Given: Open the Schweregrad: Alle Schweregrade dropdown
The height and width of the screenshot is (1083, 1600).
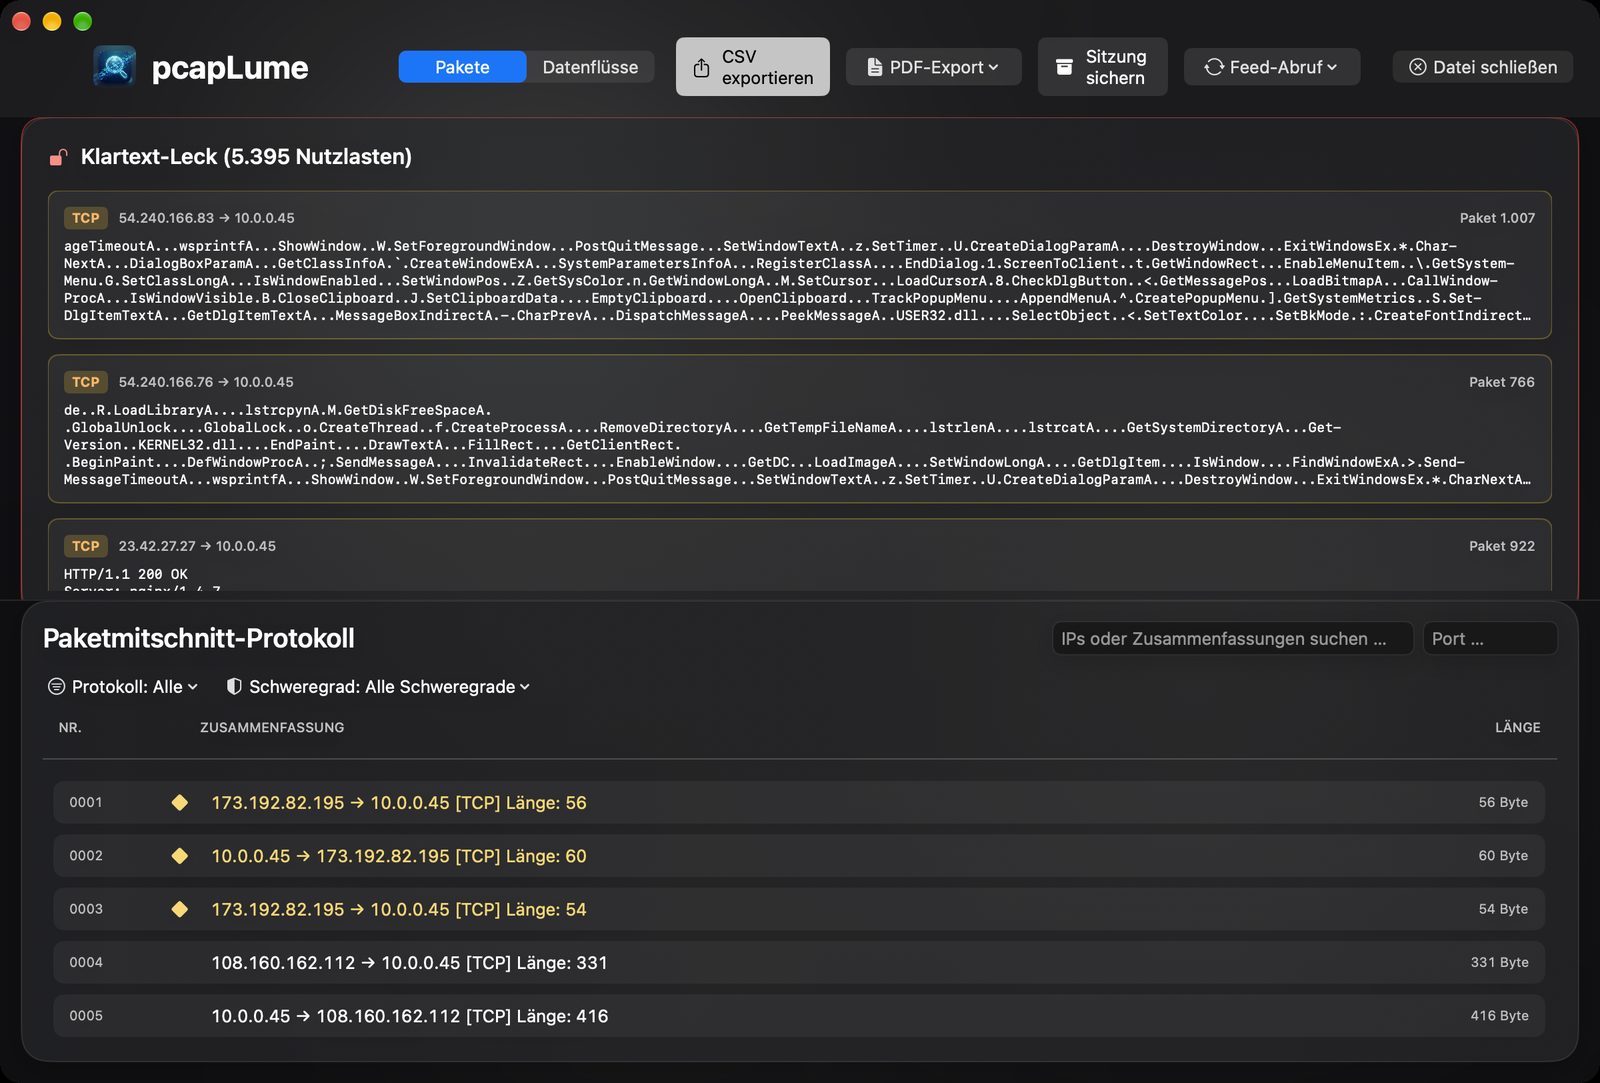Looking at the screenshot, I should [x=378, y=687].
